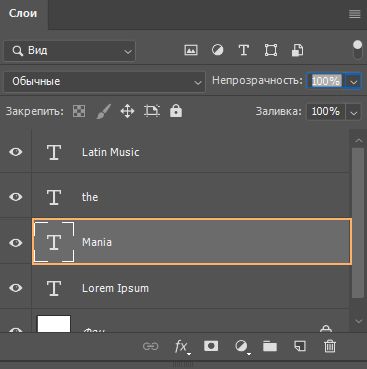Click the white background layer thumbnail
Screen dimensions: 367x369
pos(54,324)
